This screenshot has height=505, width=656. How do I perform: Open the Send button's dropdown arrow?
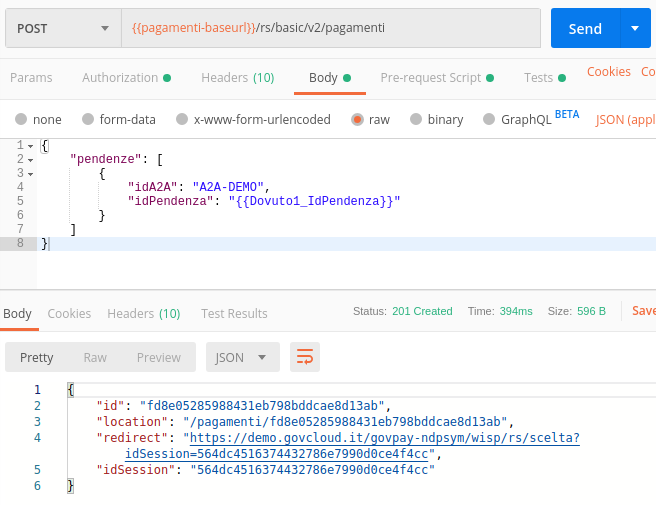(x=635, y=28)
